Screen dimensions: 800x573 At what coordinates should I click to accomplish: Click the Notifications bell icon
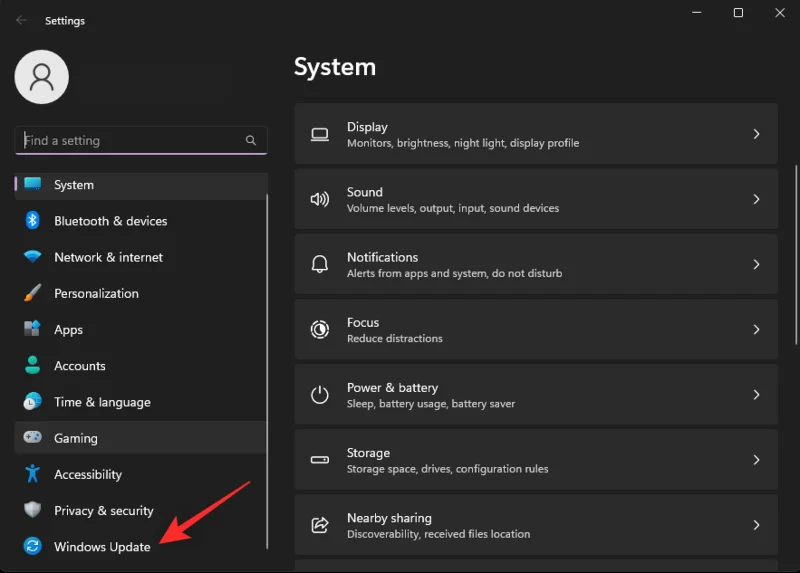(x=320, y=264)
